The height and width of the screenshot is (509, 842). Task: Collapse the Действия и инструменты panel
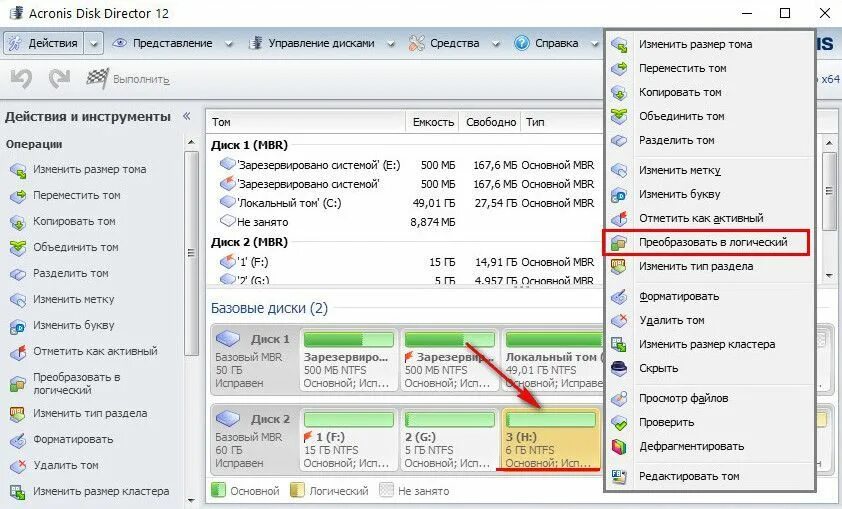pos(186,116)
